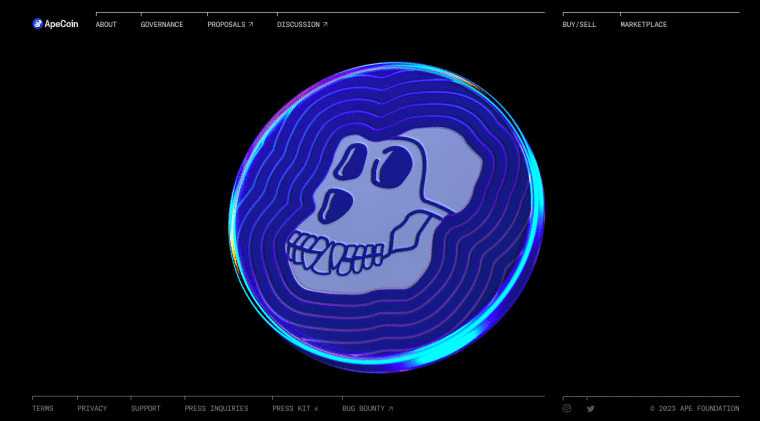Image resolution: width=760 pixels, height=421 pixels.
Task: Download the Press Kit
Action: coord(295,408)
